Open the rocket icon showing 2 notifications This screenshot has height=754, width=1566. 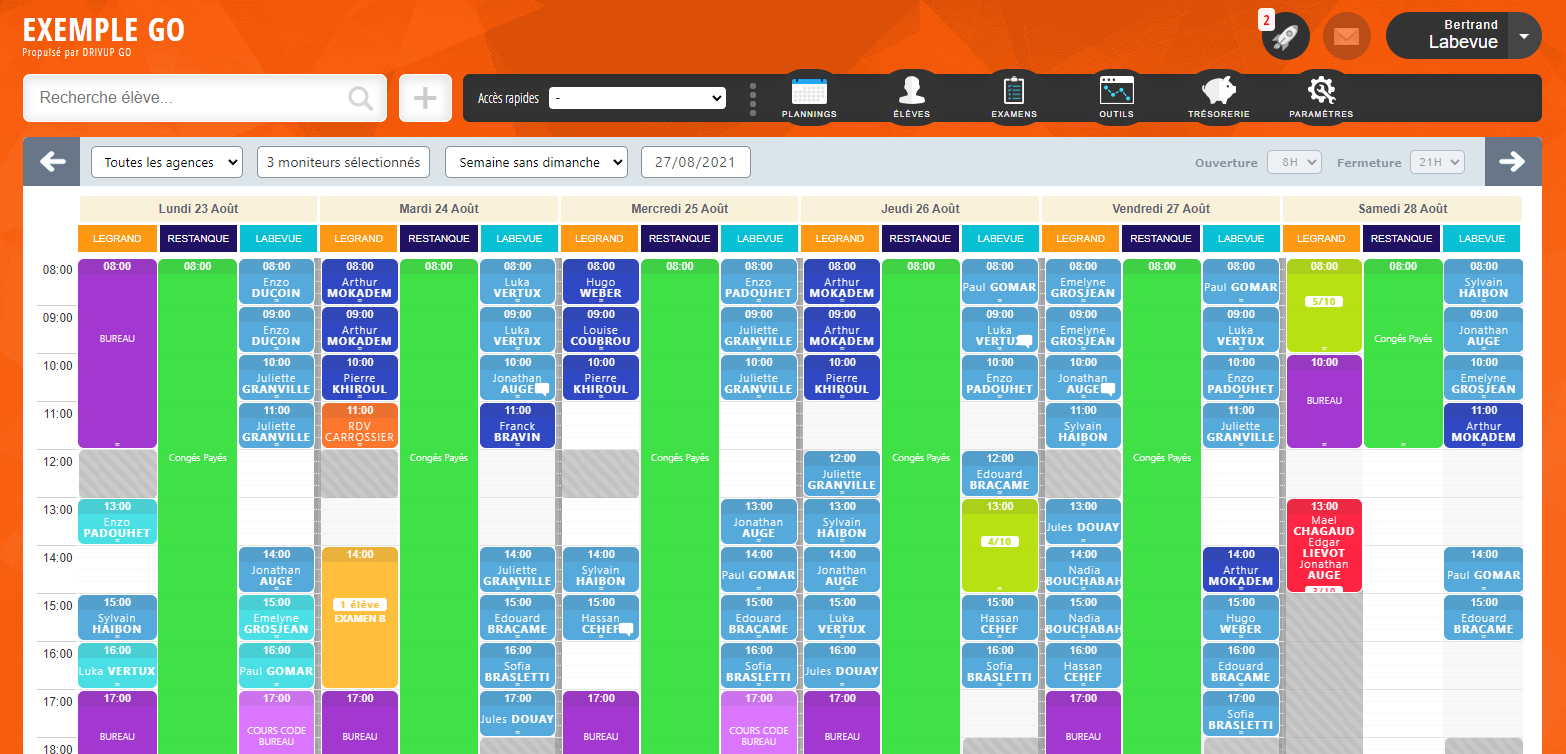coord(1285,37)
